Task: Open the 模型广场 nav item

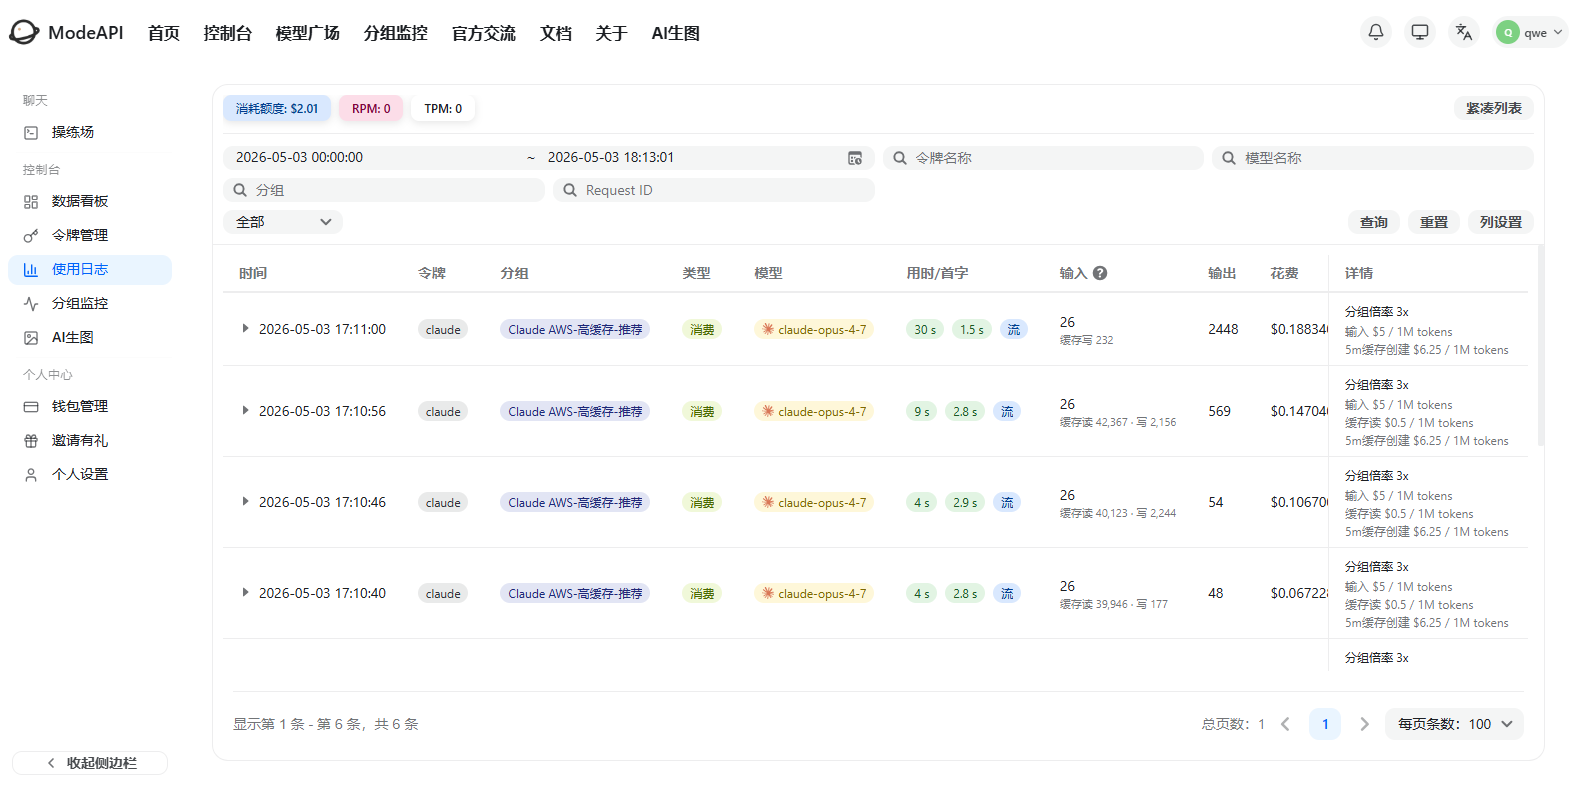Action: [x=308, y=33]
